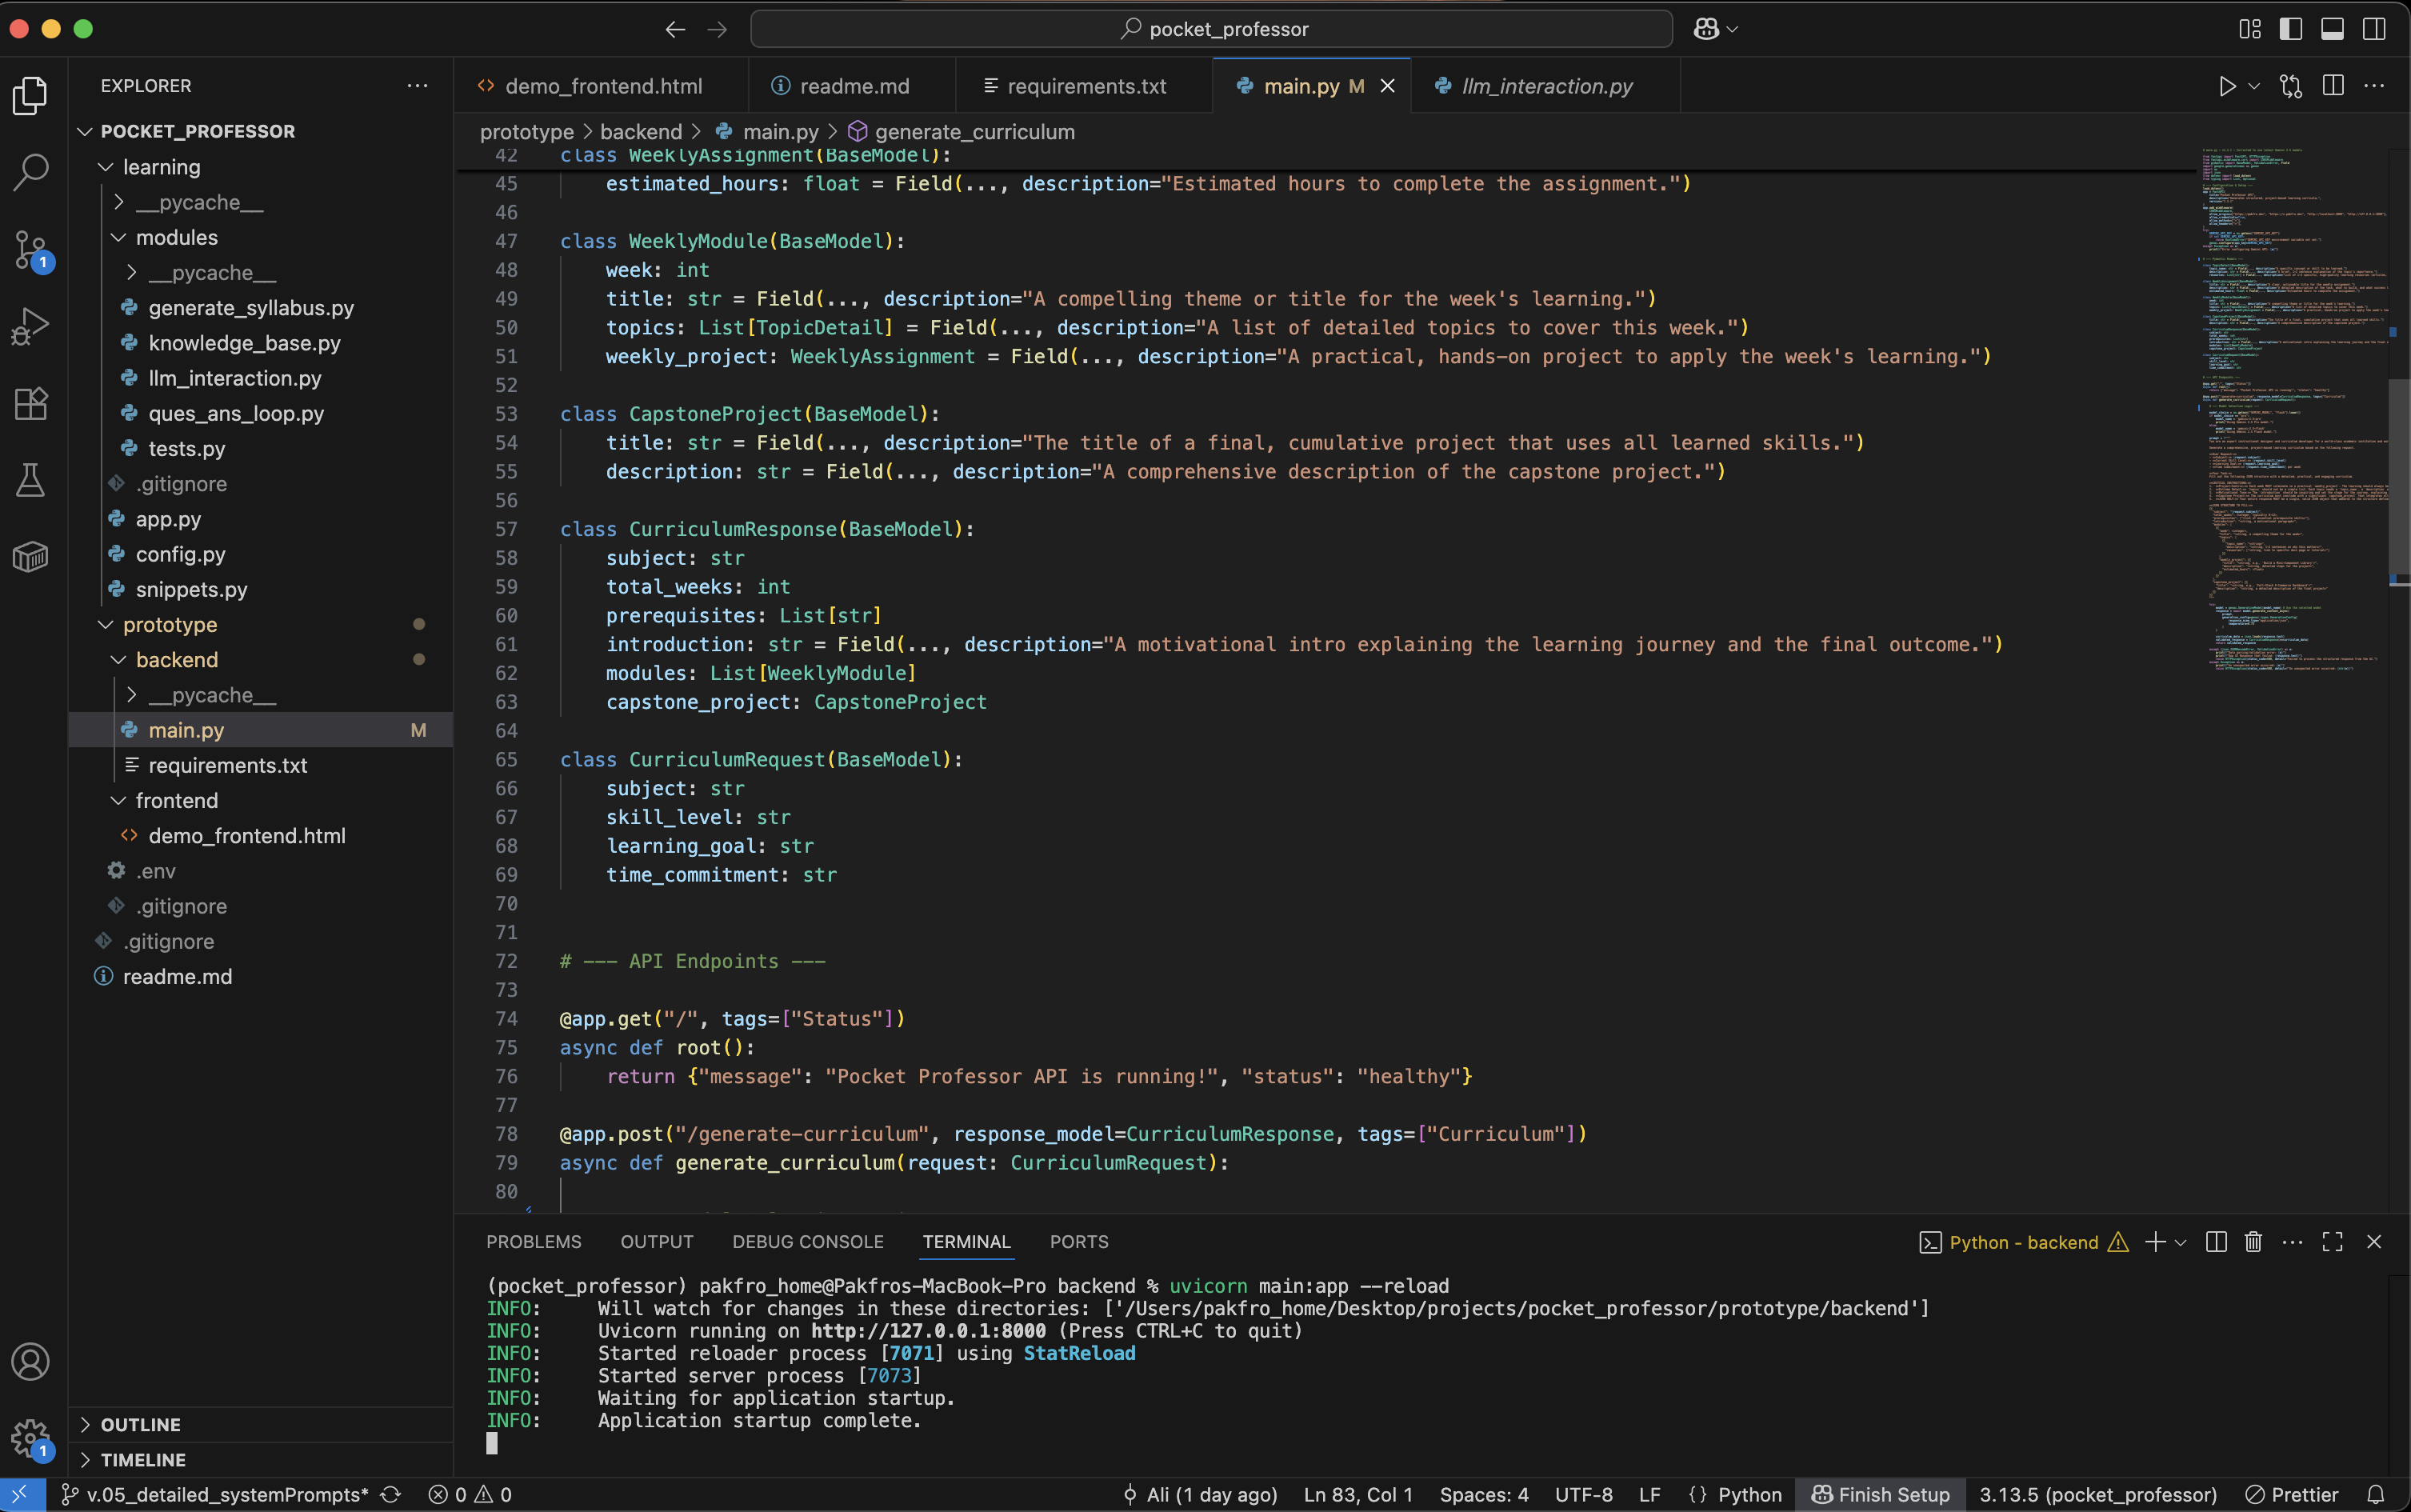
Task: Collapse the frontend folder
Action: click(x=118, y=801)
